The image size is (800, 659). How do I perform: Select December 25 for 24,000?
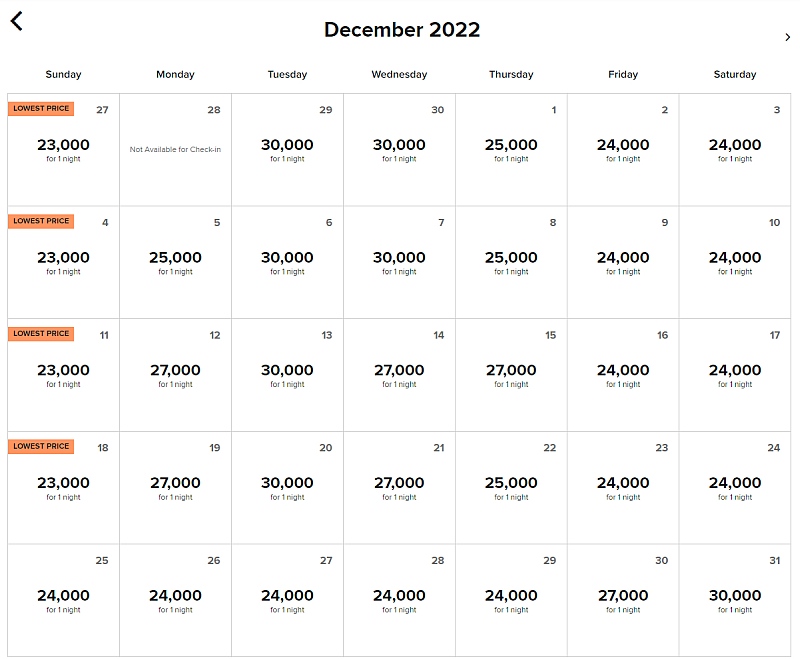63,600
